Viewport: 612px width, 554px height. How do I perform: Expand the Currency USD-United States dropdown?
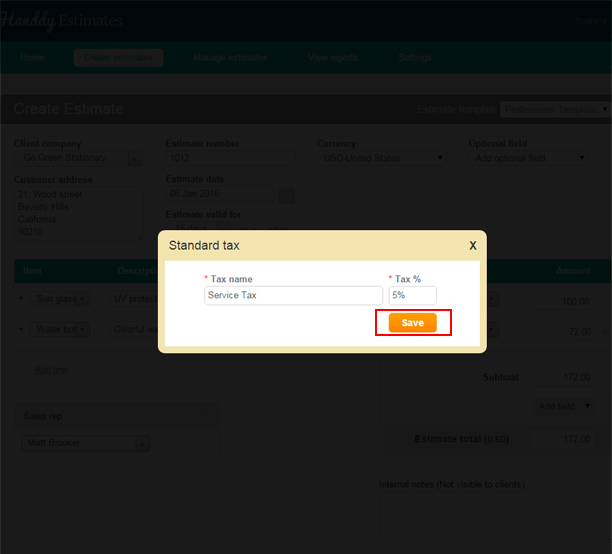point(381,158)
